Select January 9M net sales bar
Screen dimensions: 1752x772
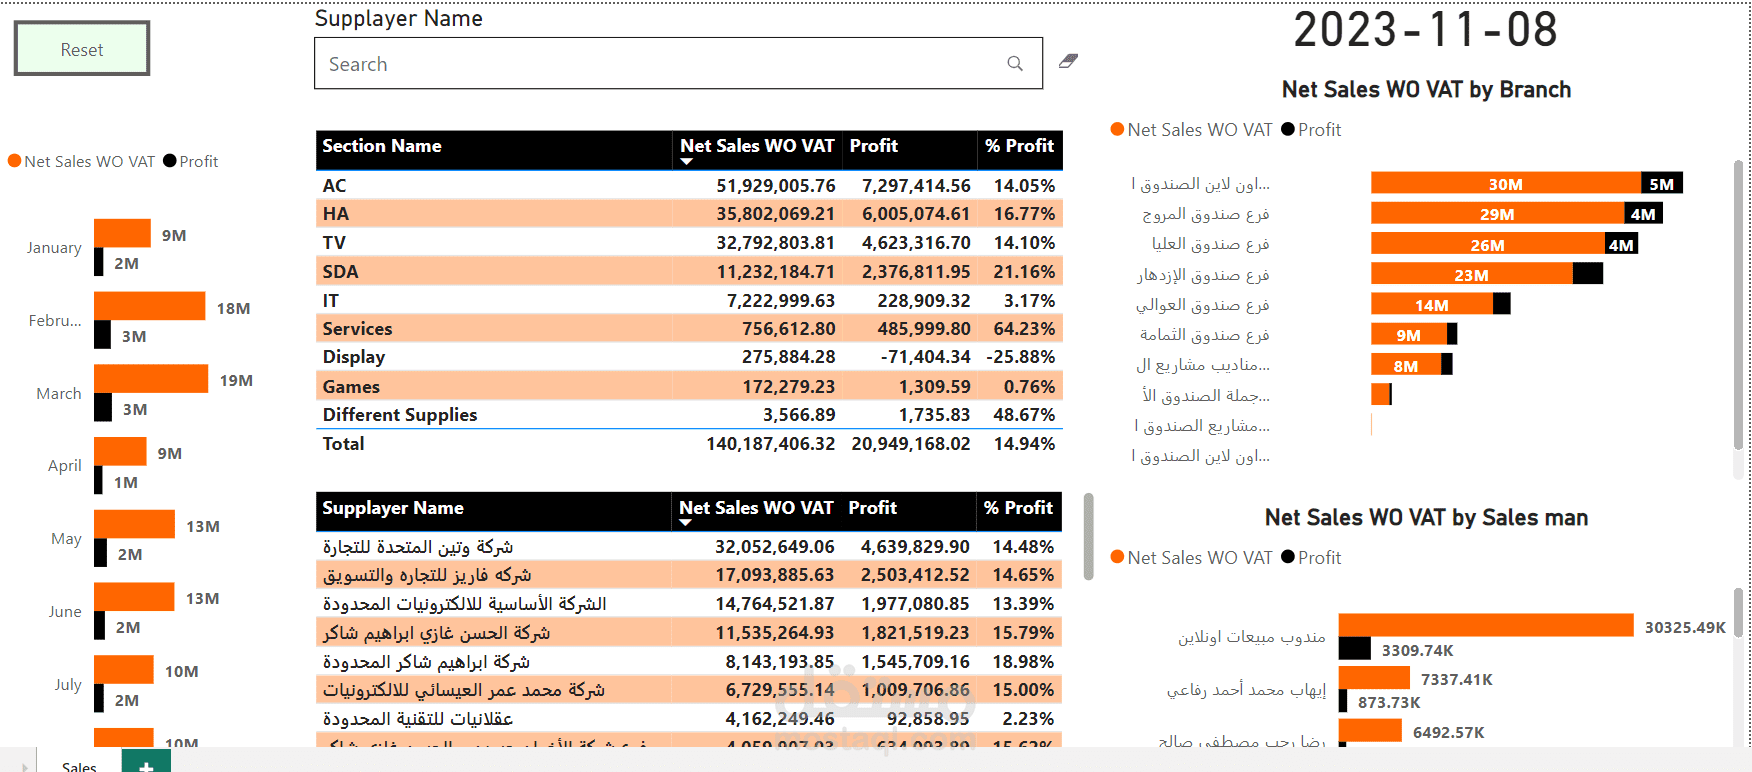click(x=122, y=233)
